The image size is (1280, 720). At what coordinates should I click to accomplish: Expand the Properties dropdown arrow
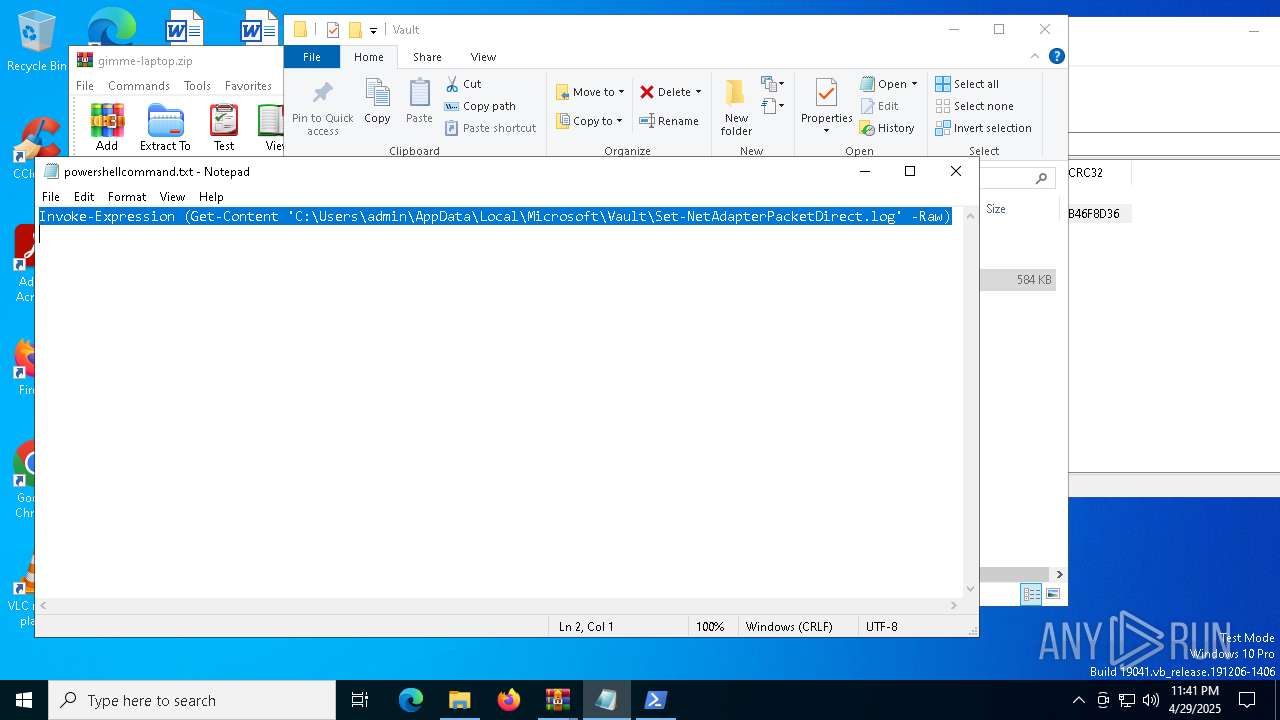tap(826, 131)
